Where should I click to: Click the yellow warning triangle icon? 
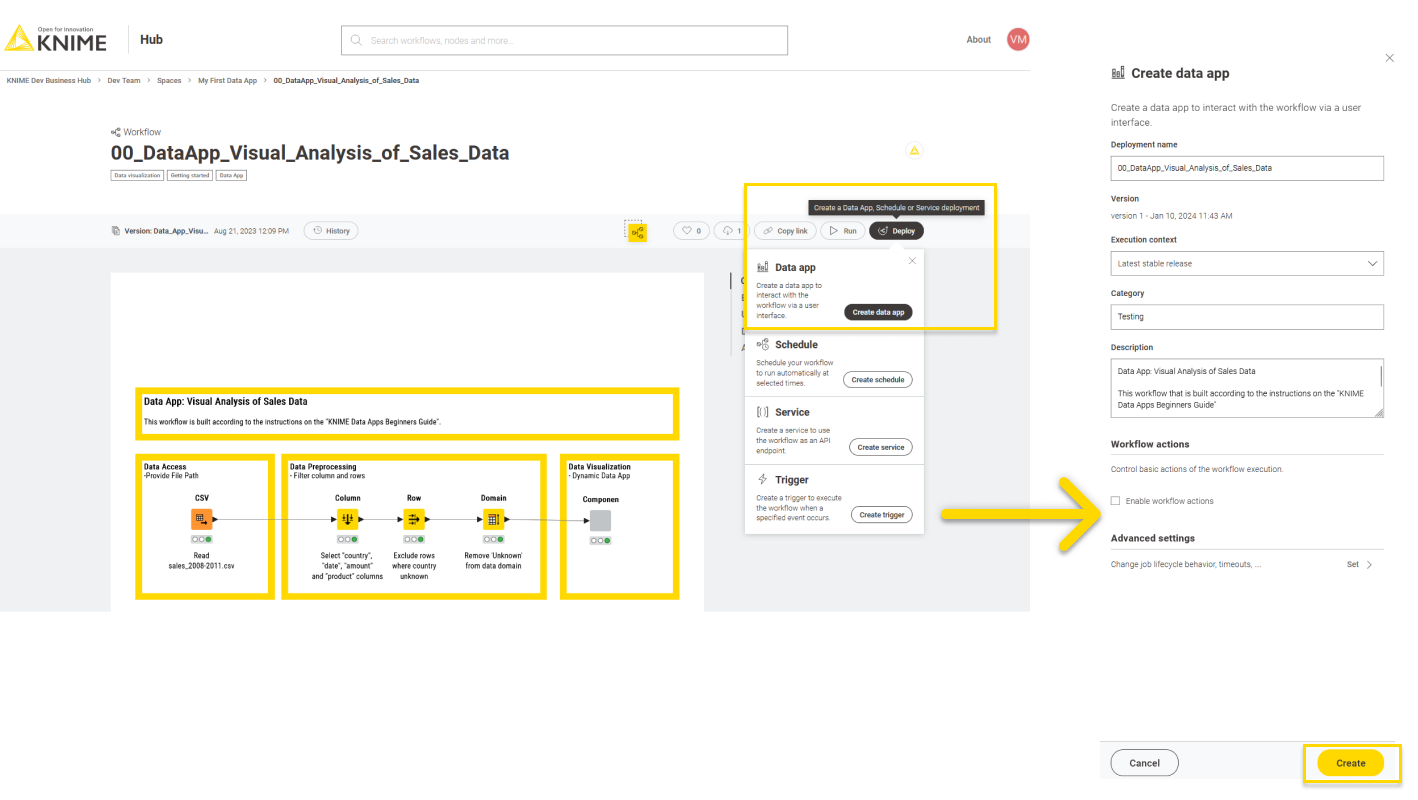click(x=913, y=151)
